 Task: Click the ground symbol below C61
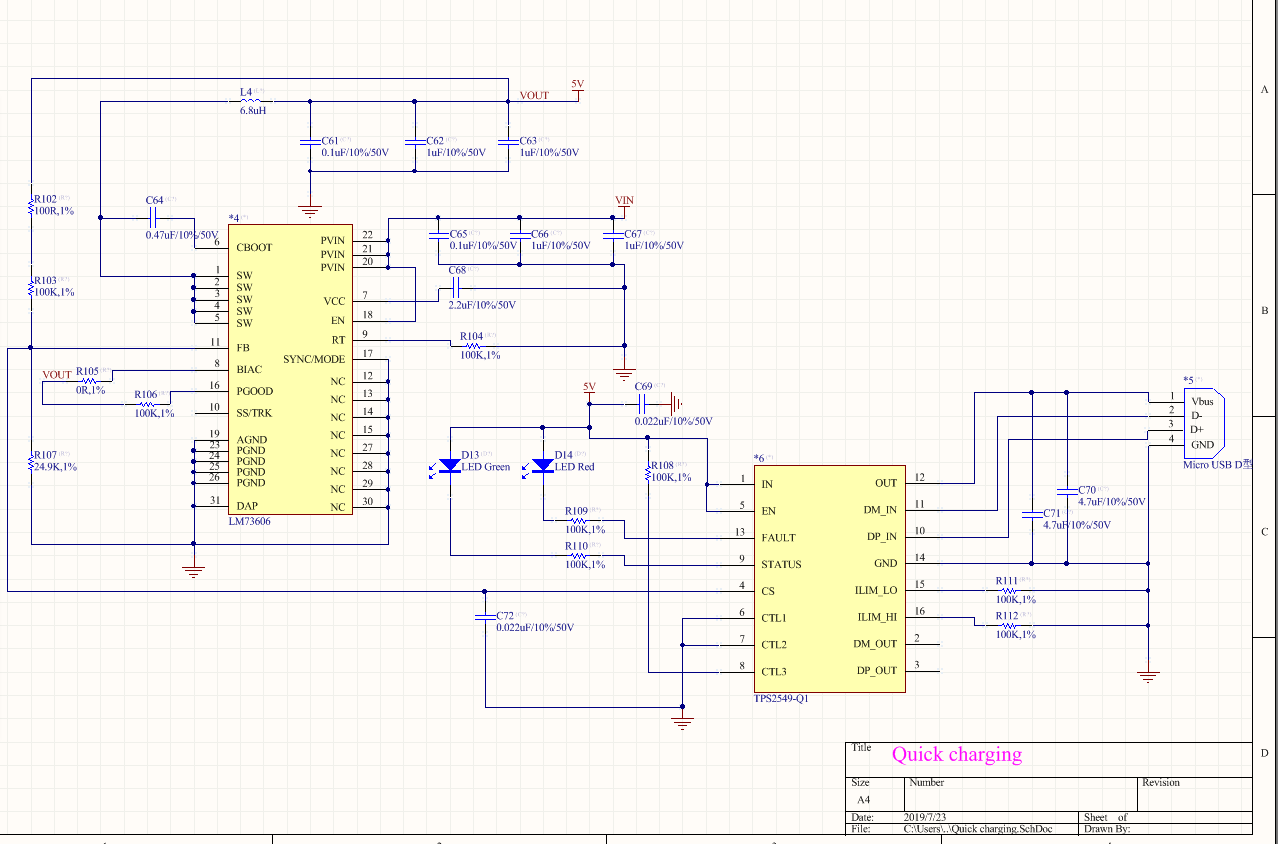click(310, 211)
